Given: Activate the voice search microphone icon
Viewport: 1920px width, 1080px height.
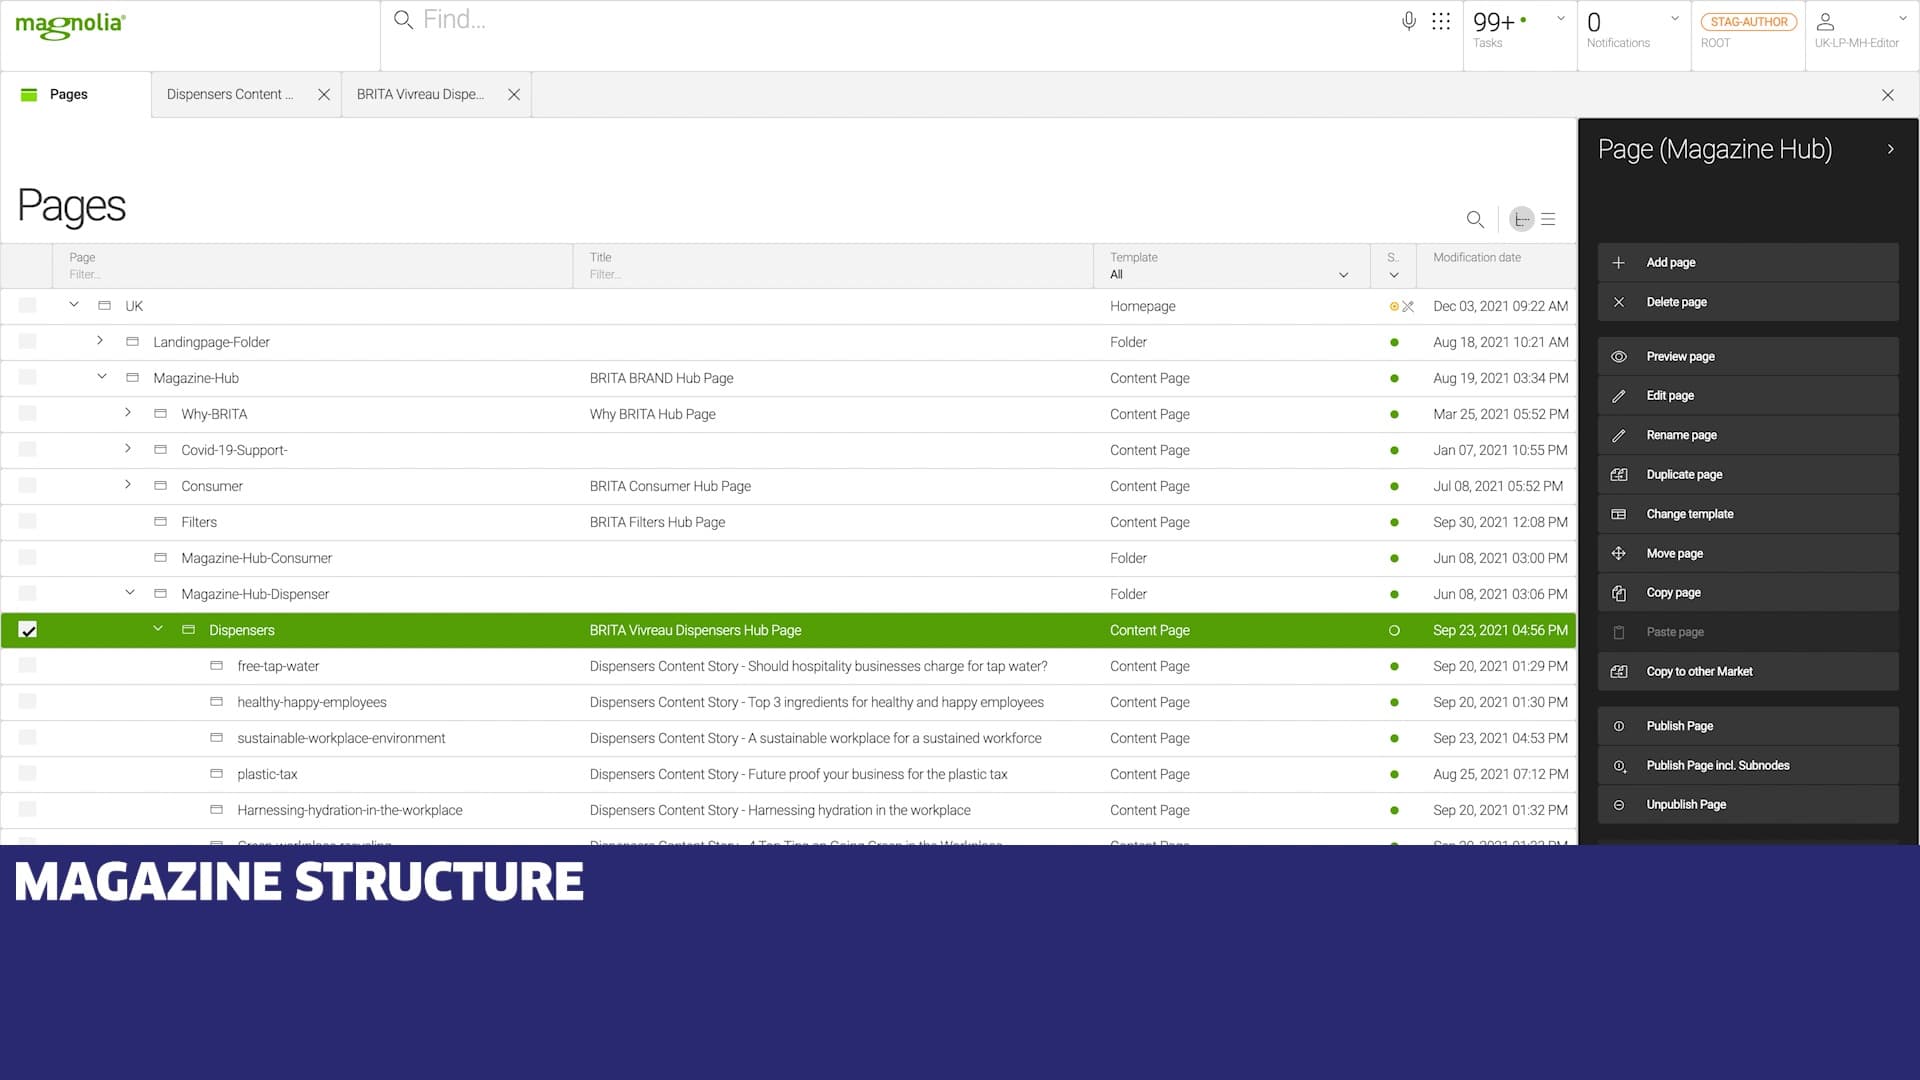Looking at the screenshot, I should (x=1409, y=21).
